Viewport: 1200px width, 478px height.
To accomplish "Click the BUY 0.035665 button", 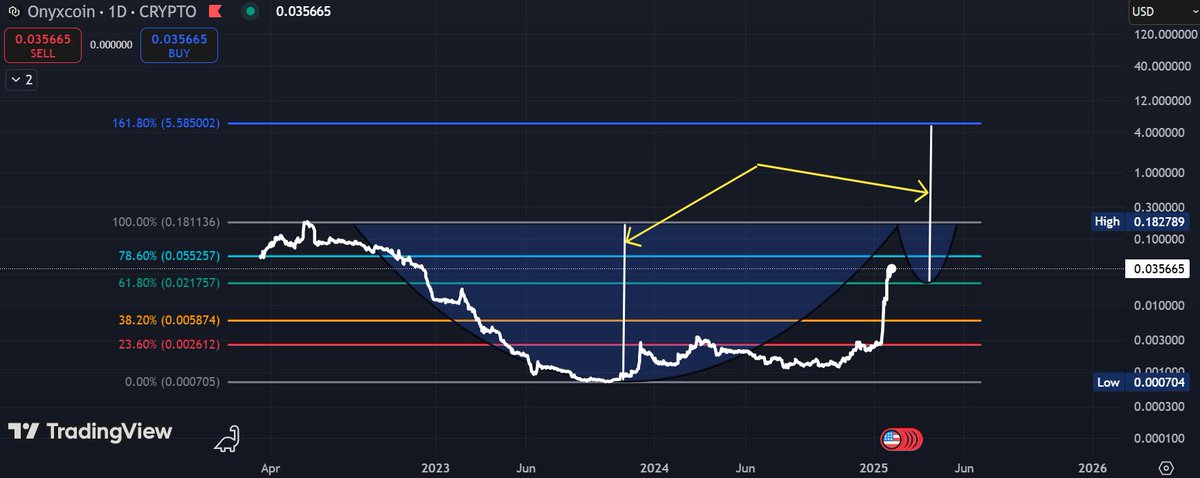I will [x=178, y=45].
